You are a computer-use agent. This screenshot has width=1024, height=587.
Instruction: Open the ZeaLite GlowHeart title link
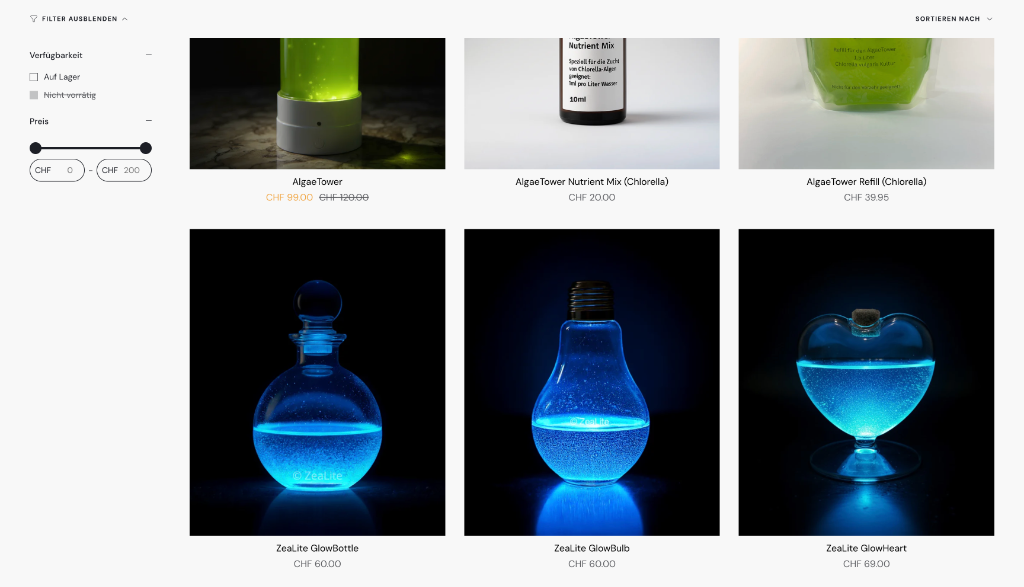click(x=866, y=548)
